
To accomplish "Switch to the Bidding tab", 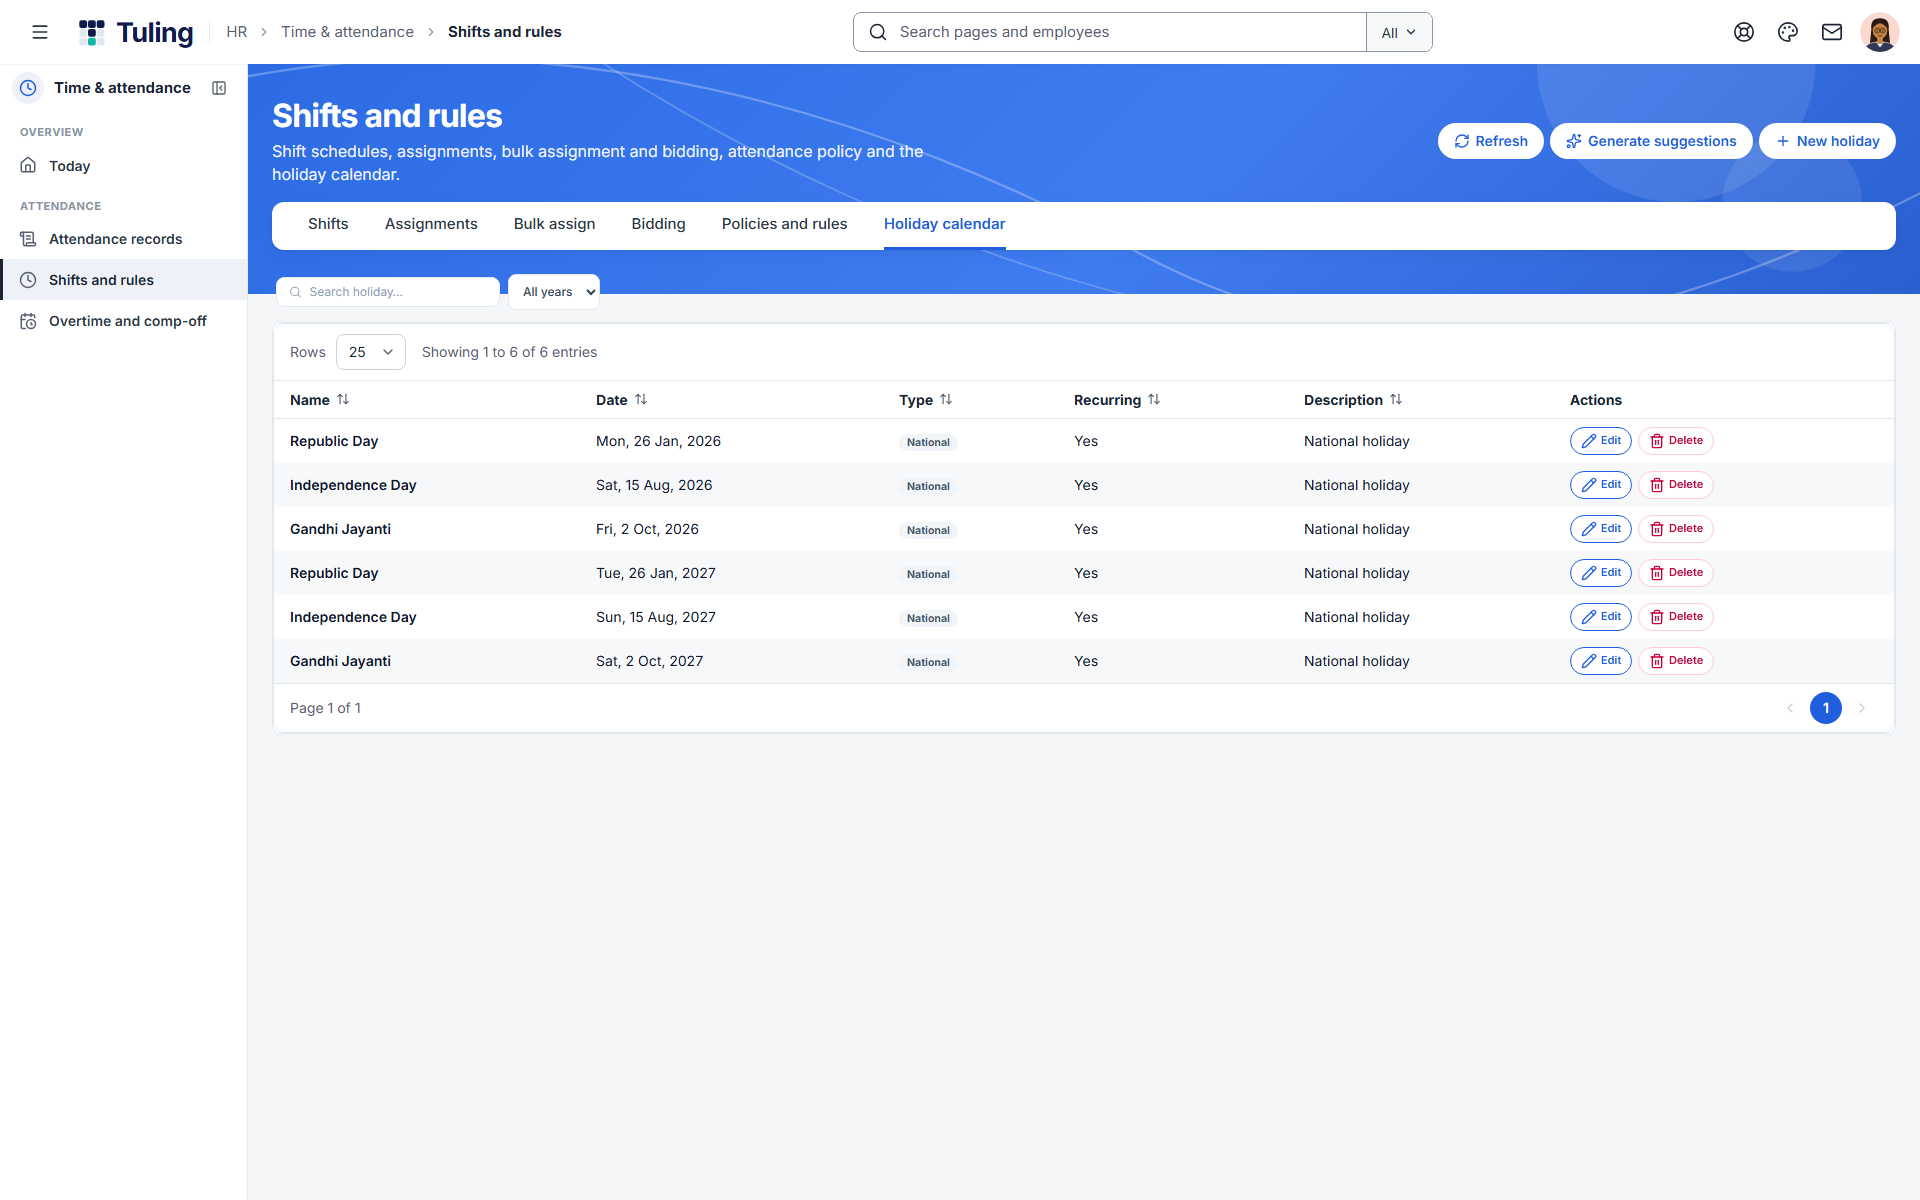I will click(658, 224).
